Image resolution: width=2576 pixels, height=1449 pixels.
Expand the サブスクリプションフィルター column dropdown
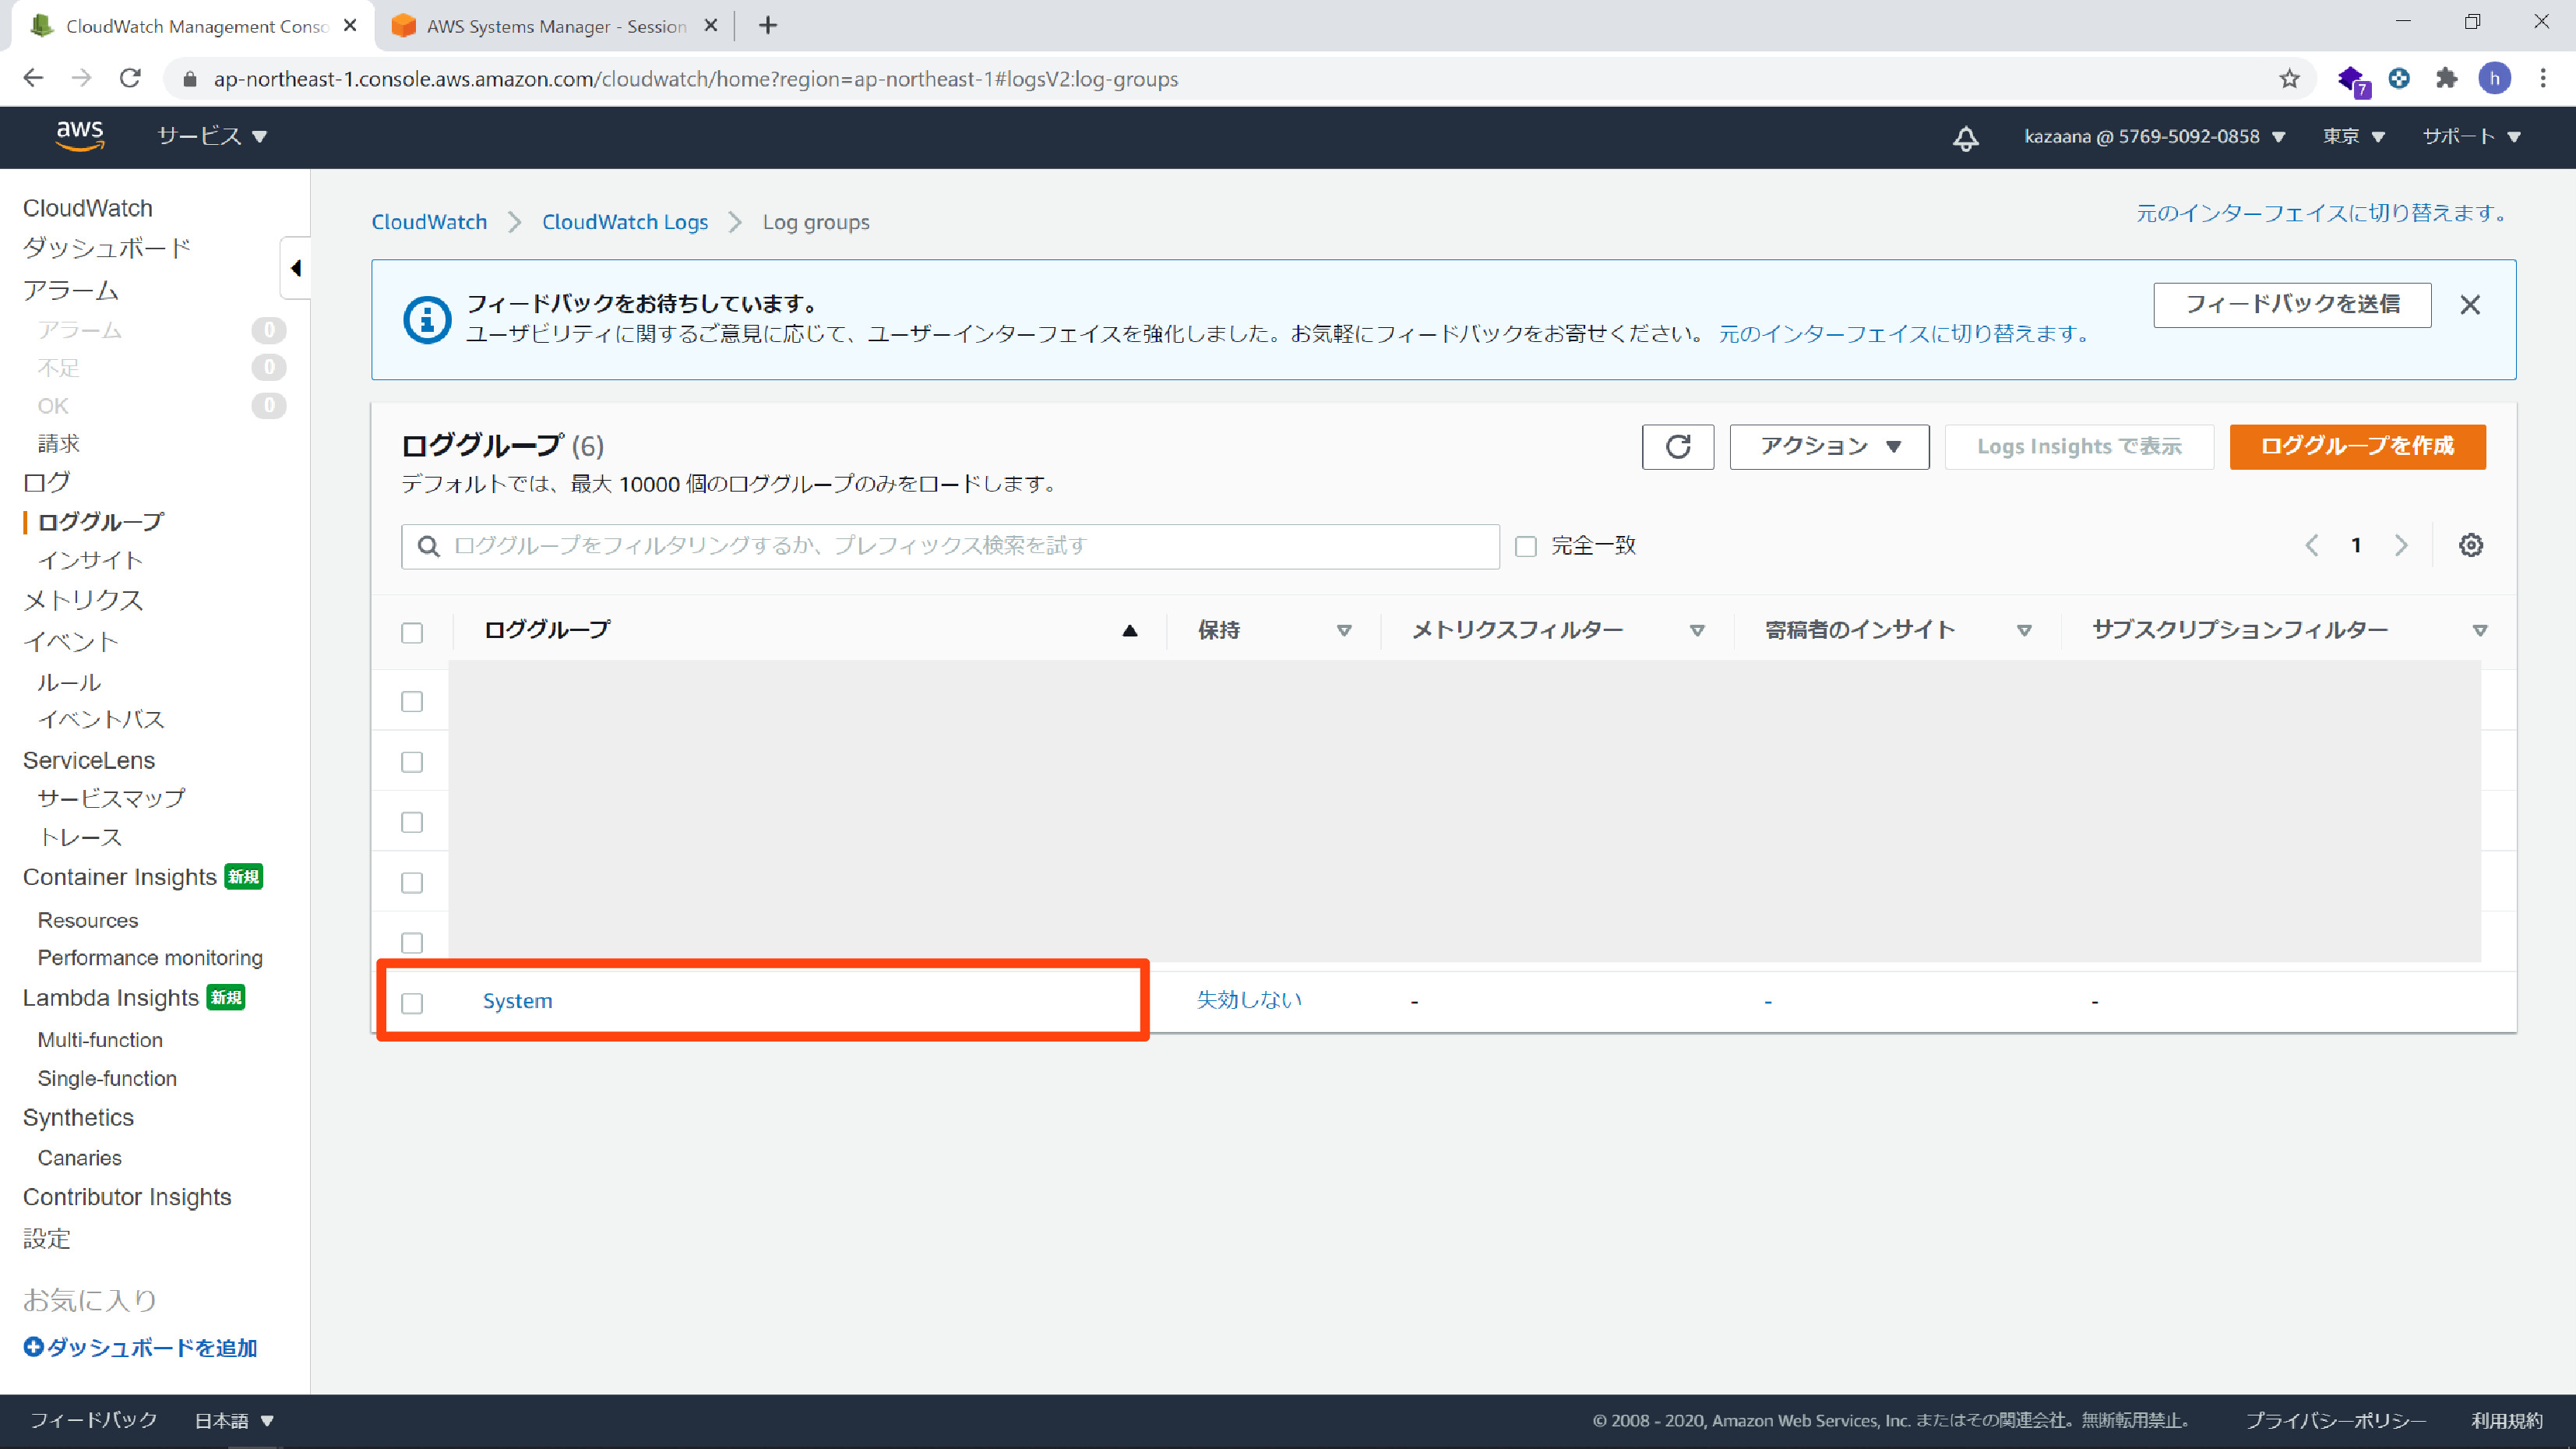click(2480, 629)
